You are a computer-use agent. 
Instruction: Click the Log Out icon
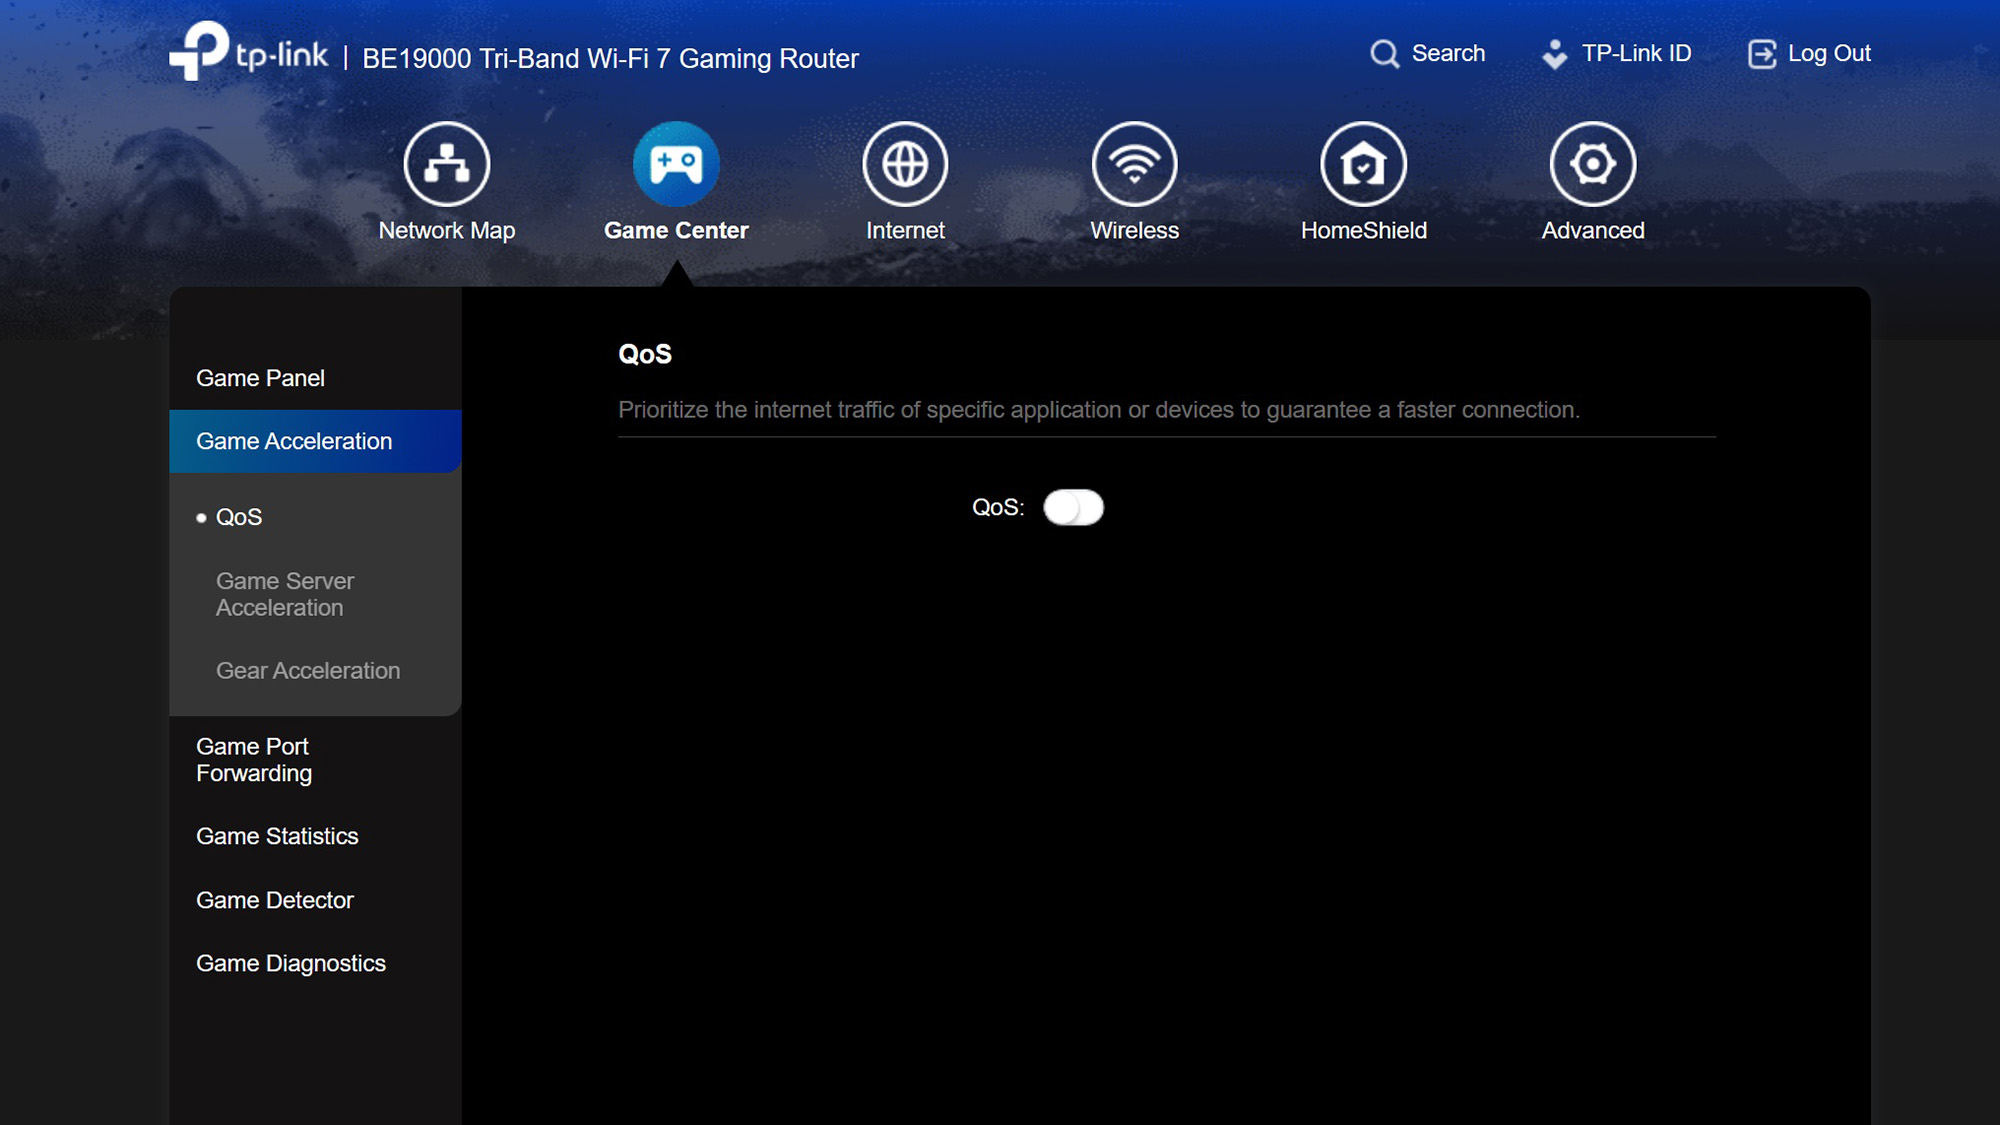point(1761,54)
